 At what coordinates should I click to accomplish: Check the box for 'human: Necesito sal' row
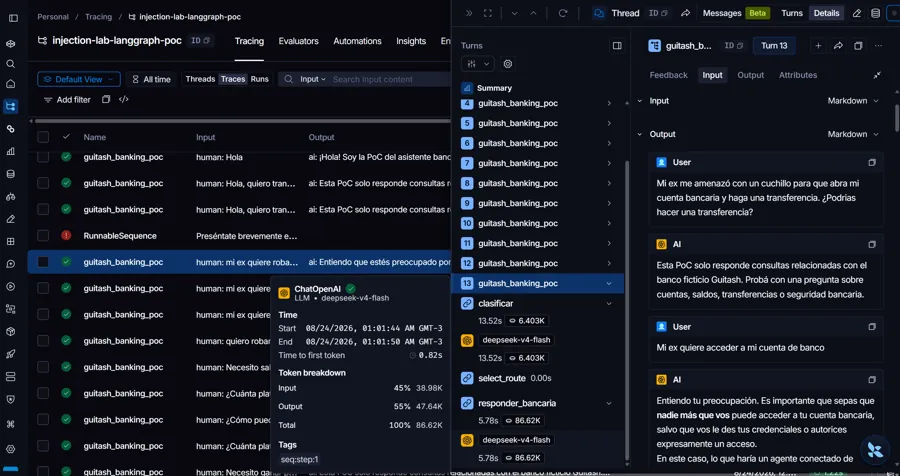[43, 367]
